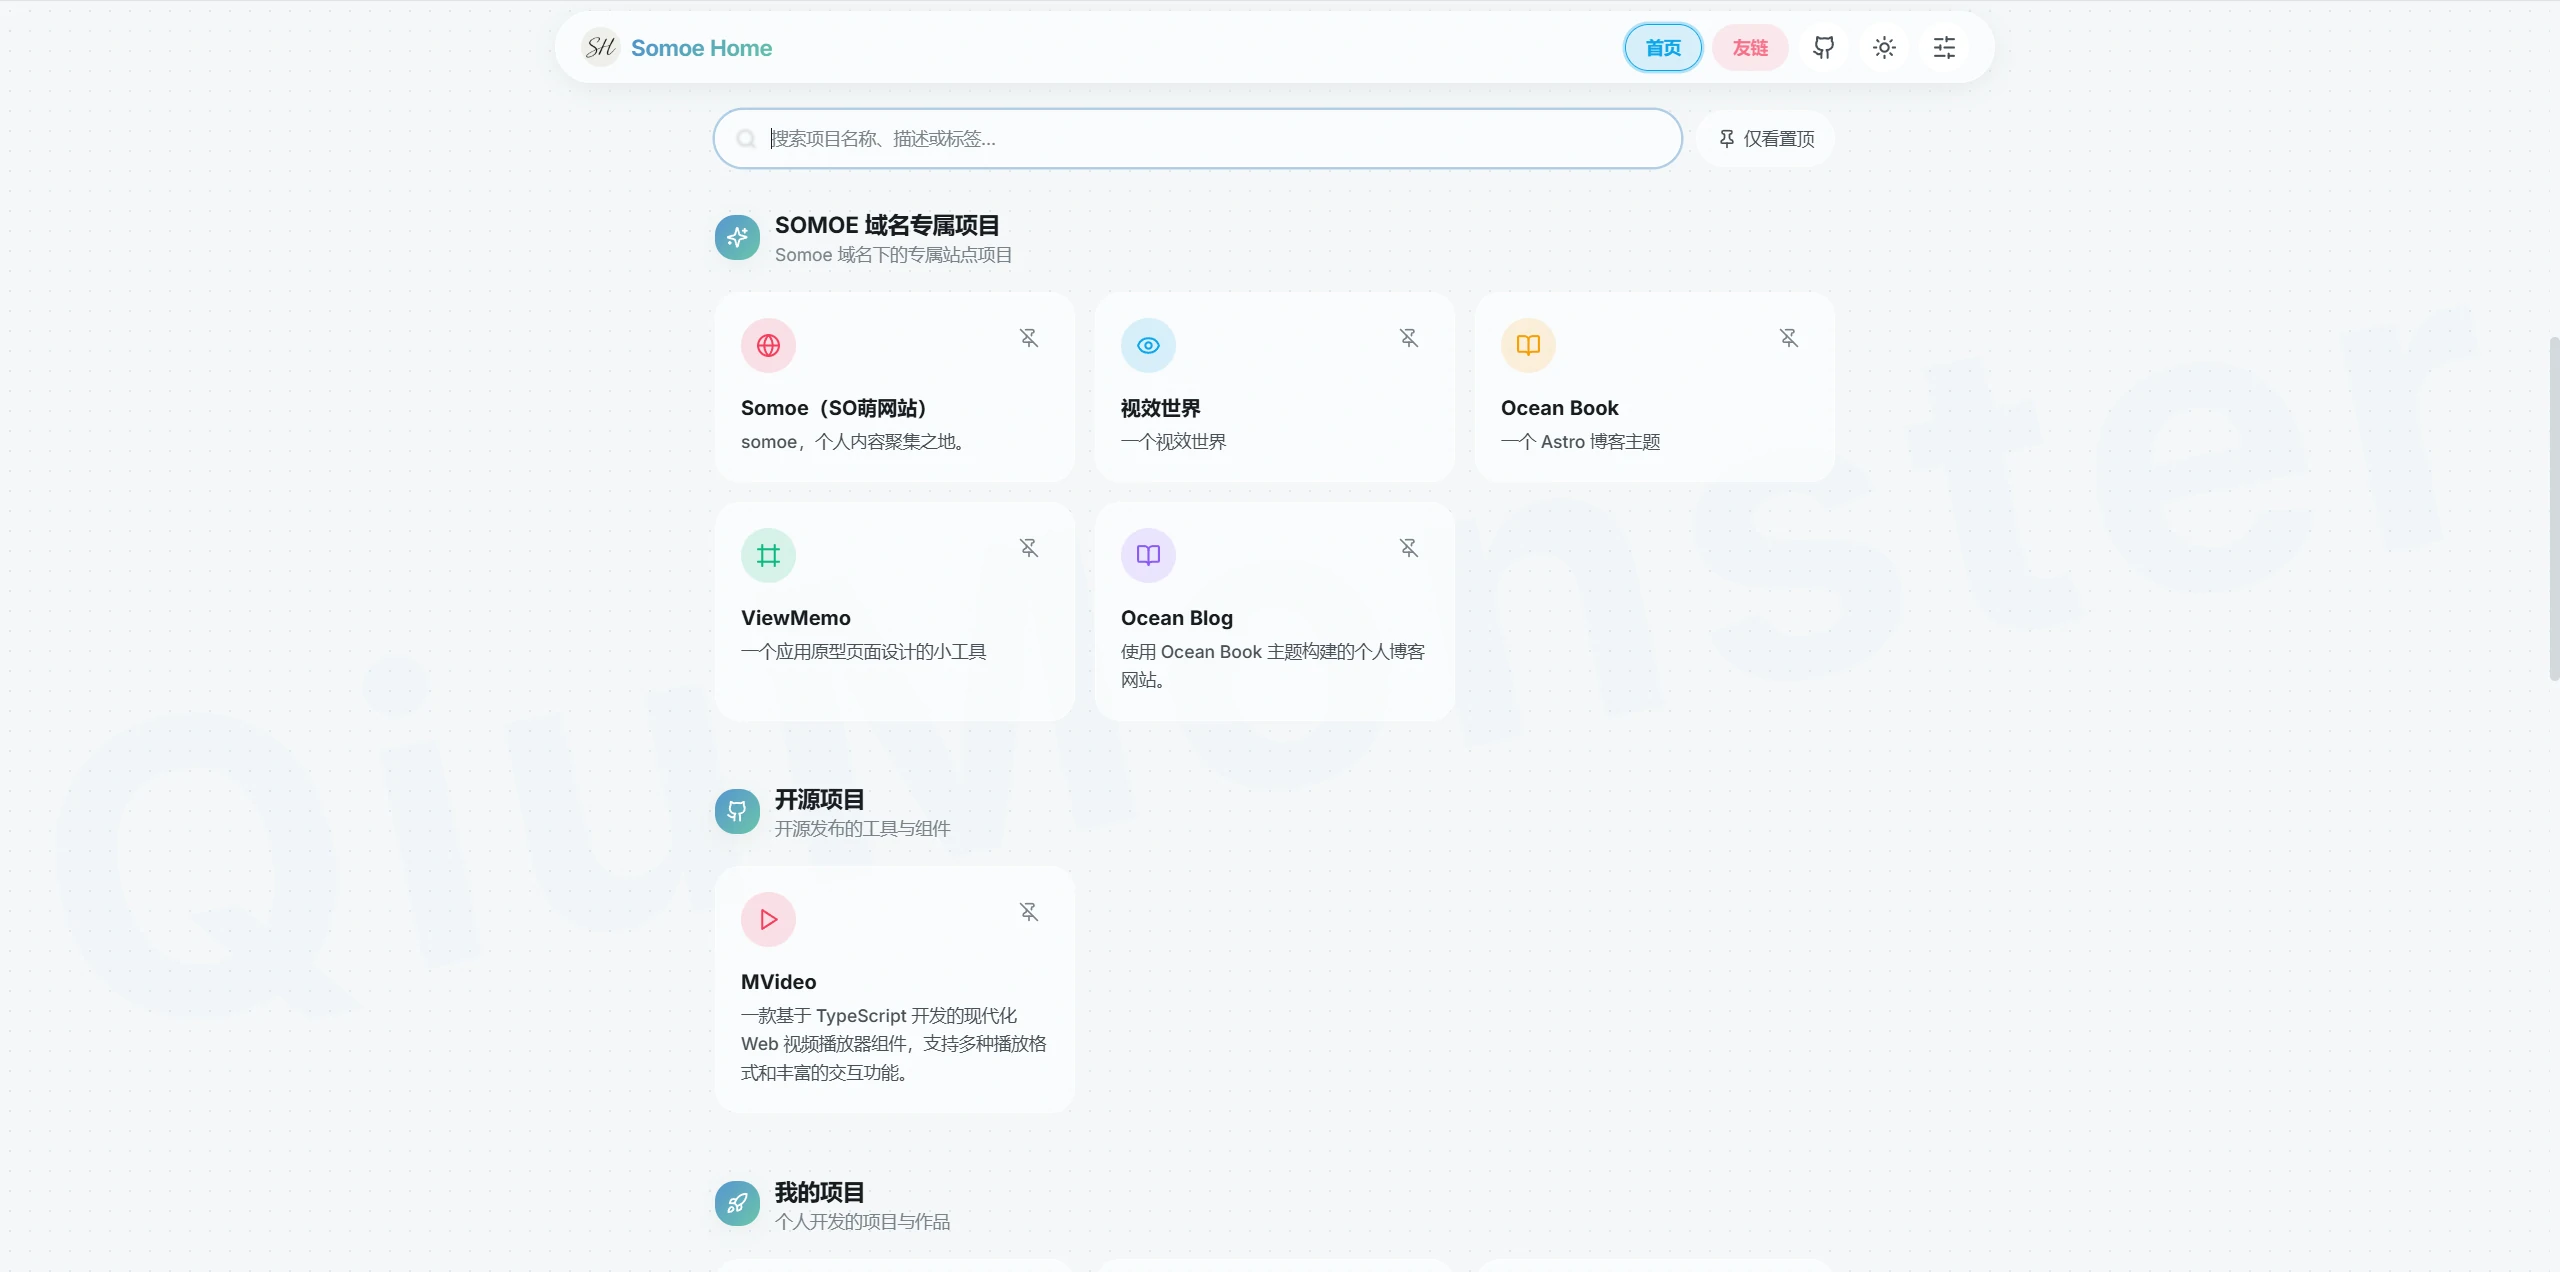Click the book icon on Ocean Book card
The height and width of the screenshot is (1272, 2560).
(1528, 345)
